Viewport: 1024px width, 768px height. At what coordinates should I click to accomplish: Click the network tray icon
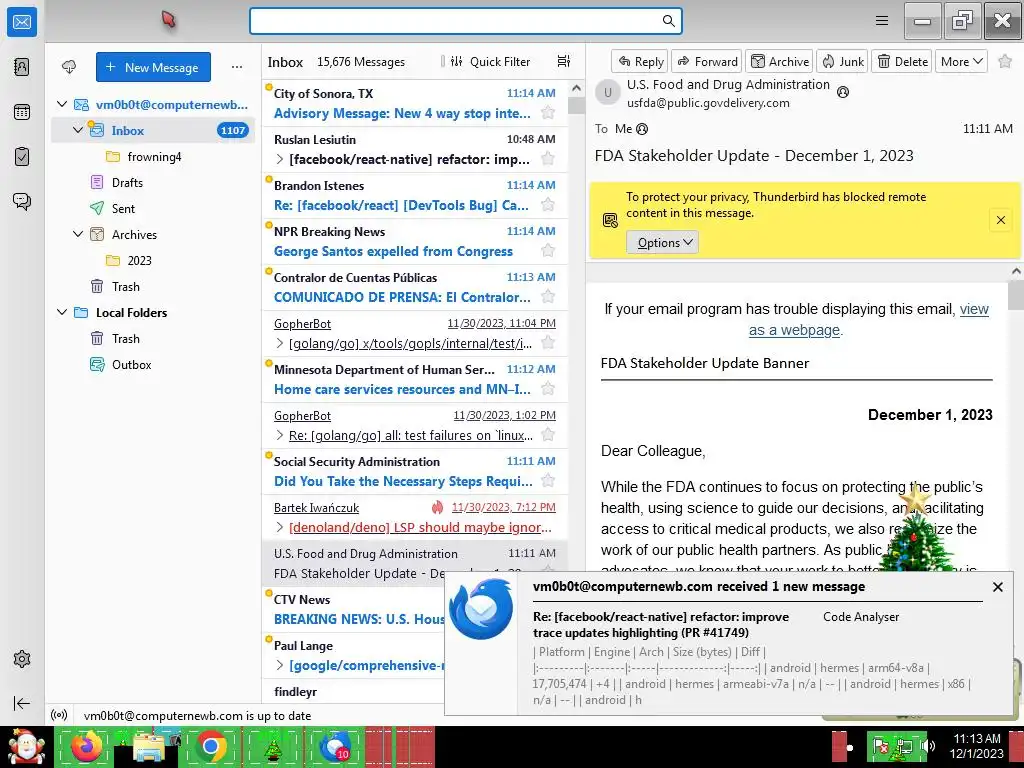pyautogui.click(x=905, y=746)
